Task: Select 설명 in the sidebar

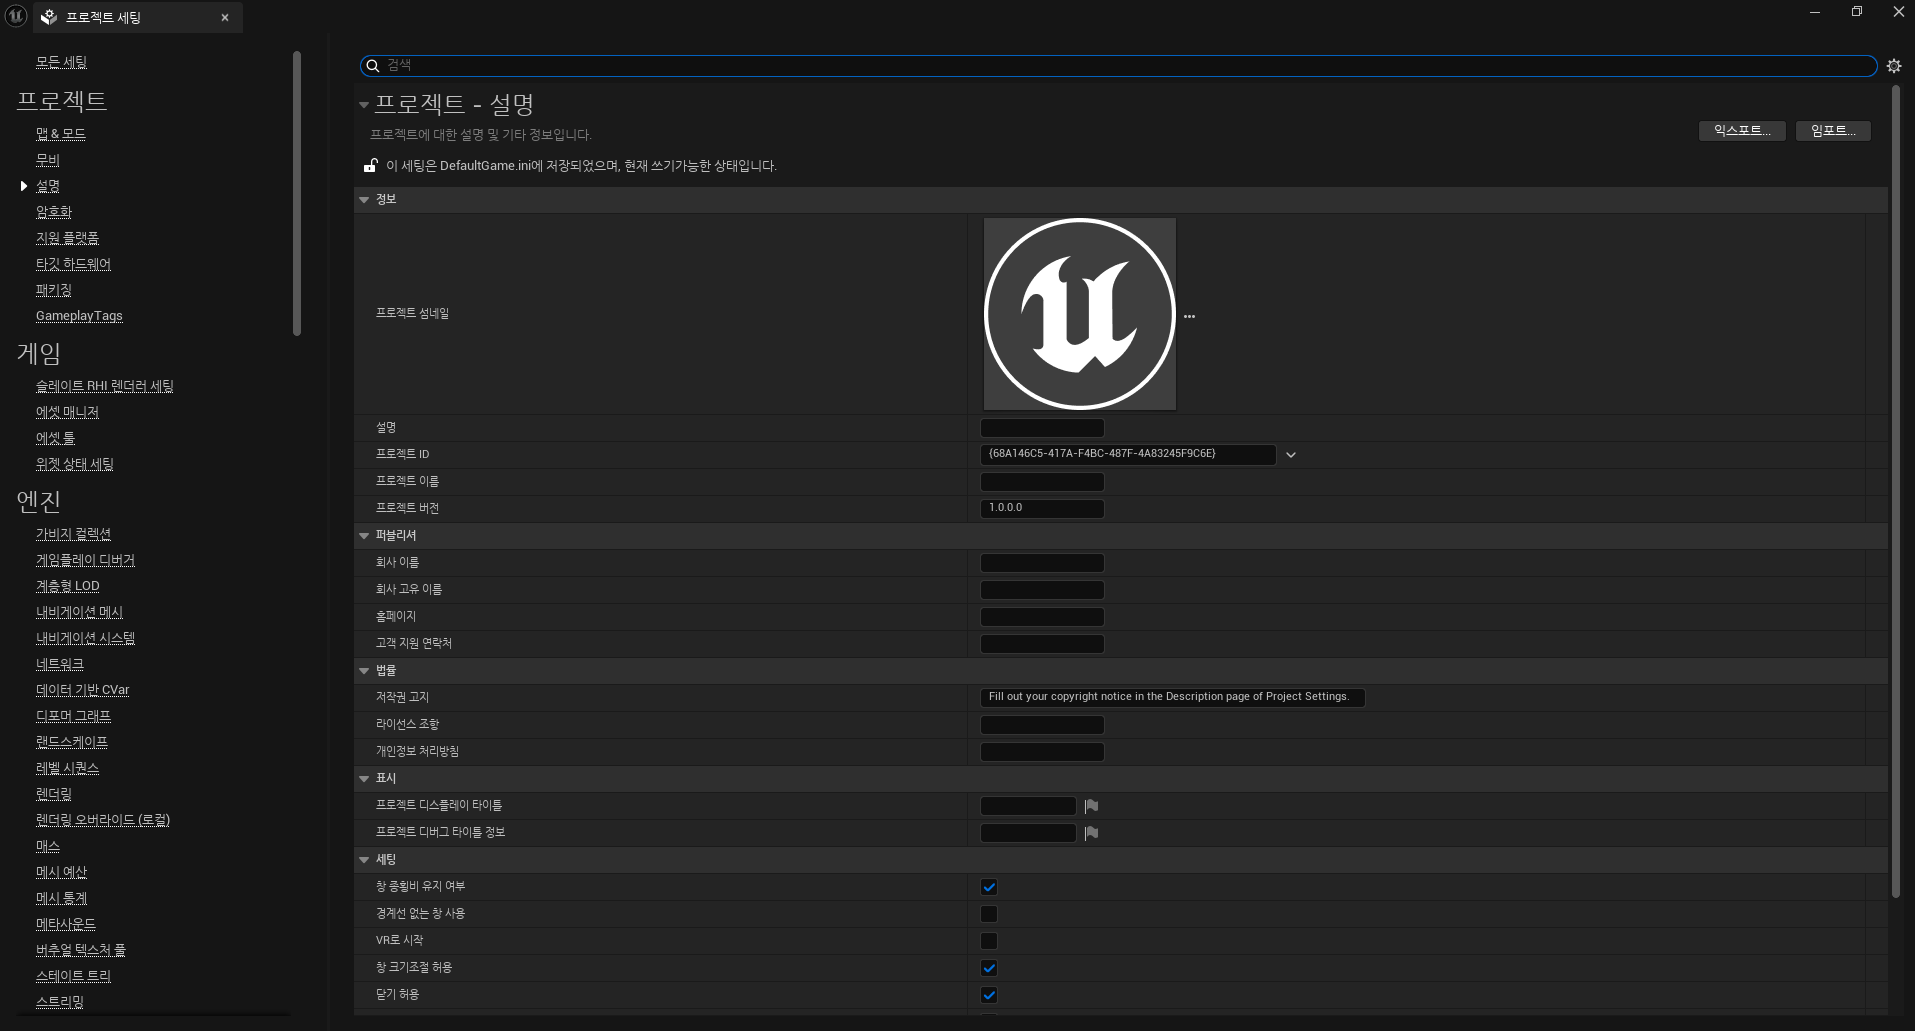Action: (x=48, y=186)
